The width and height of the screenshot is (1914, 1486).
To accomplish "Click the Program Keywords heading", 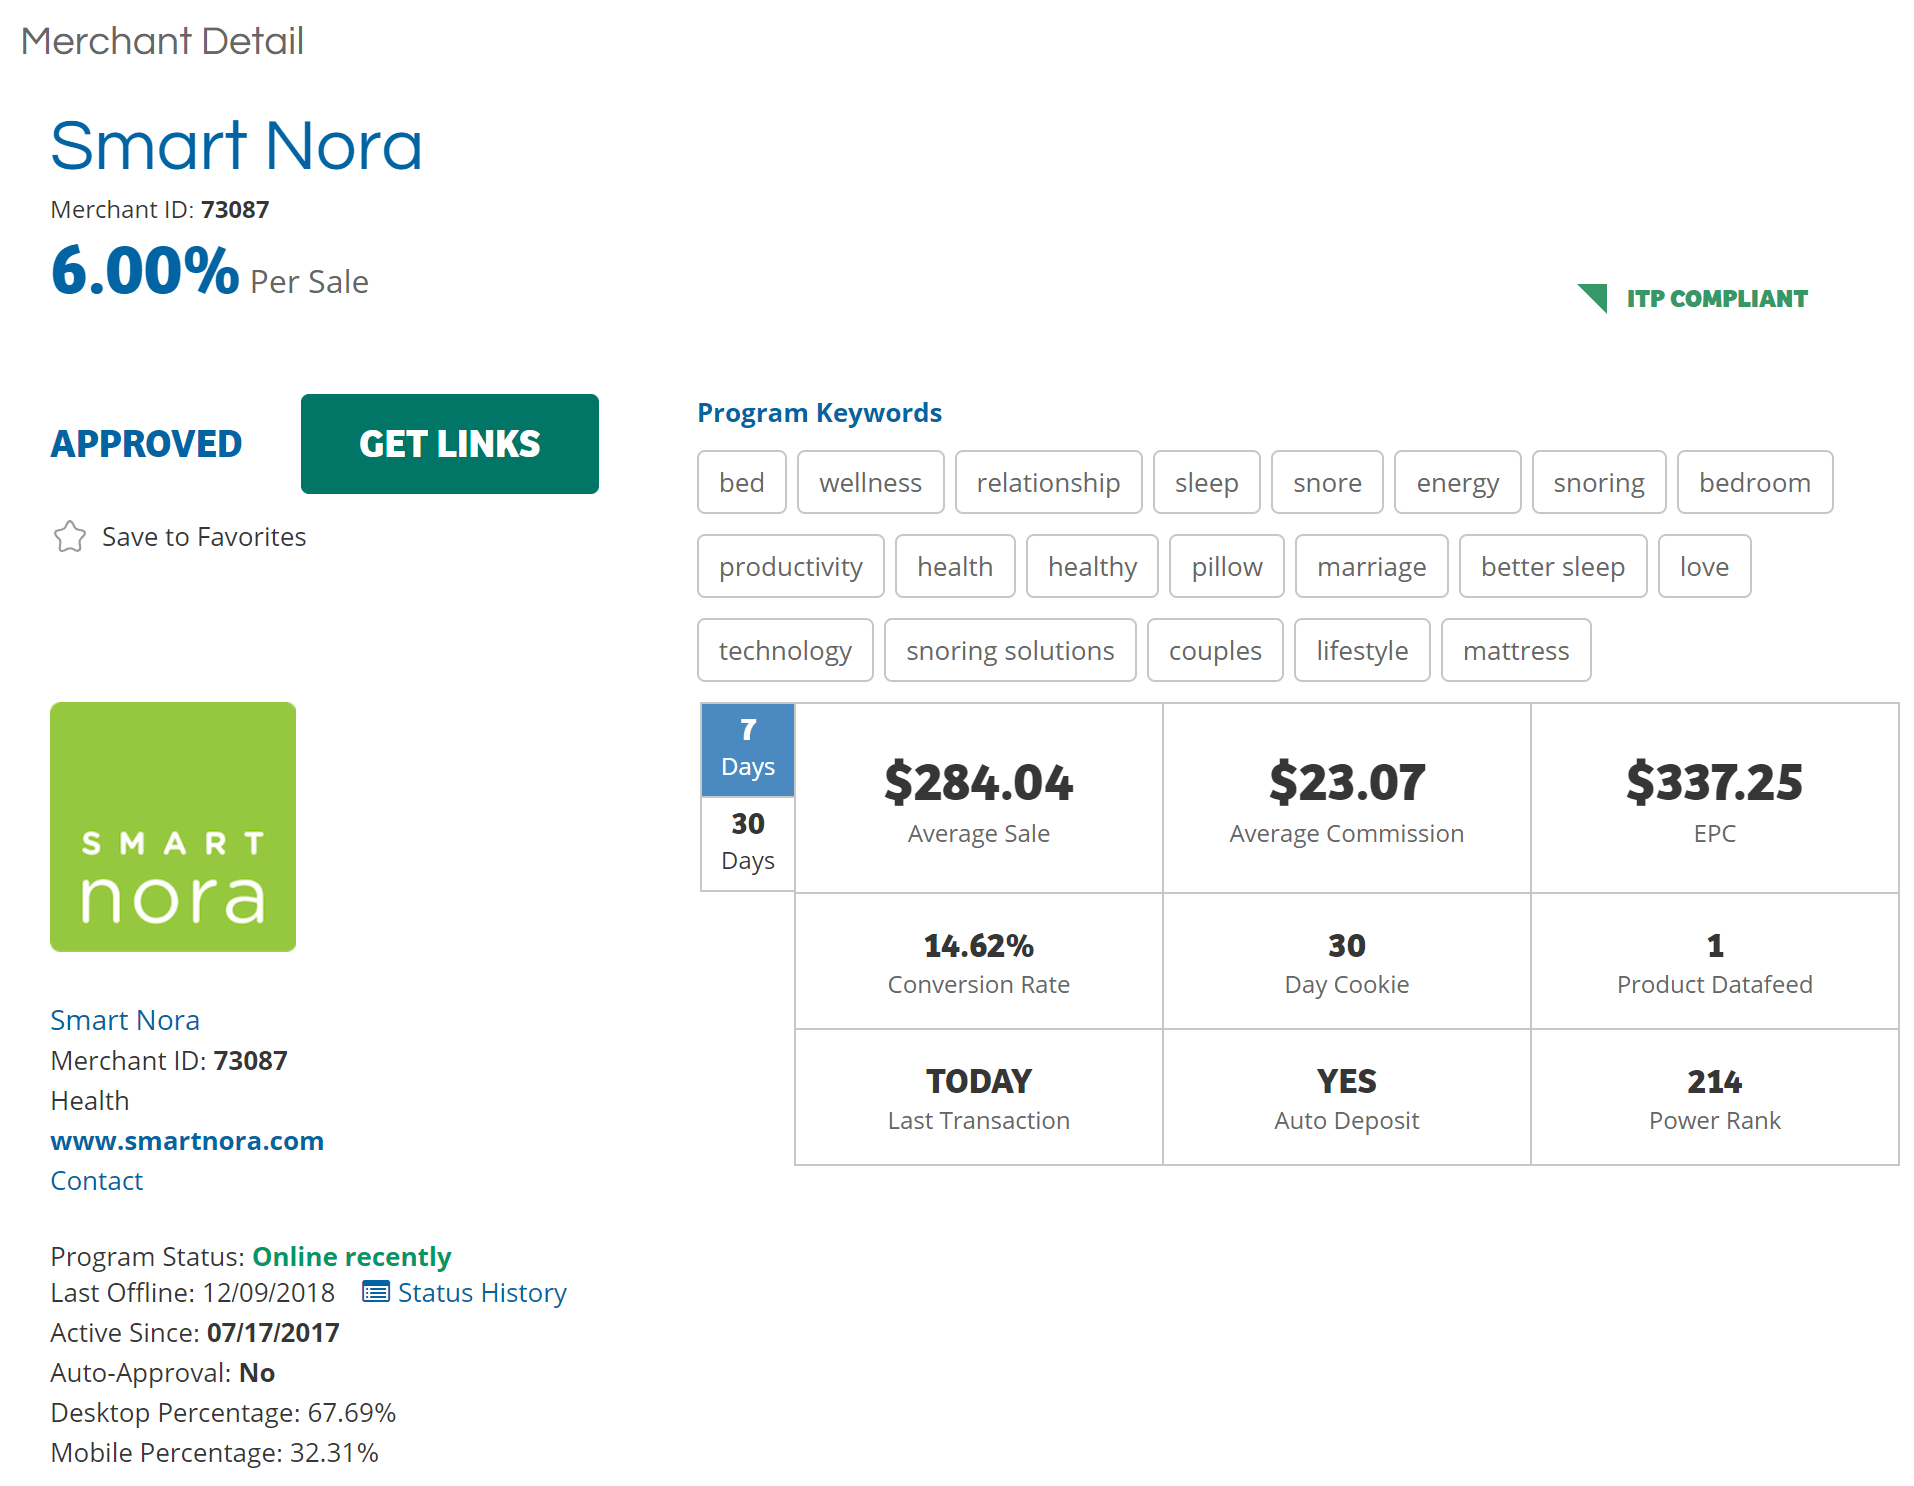I will pyautogui.click(x=820, y=413).
